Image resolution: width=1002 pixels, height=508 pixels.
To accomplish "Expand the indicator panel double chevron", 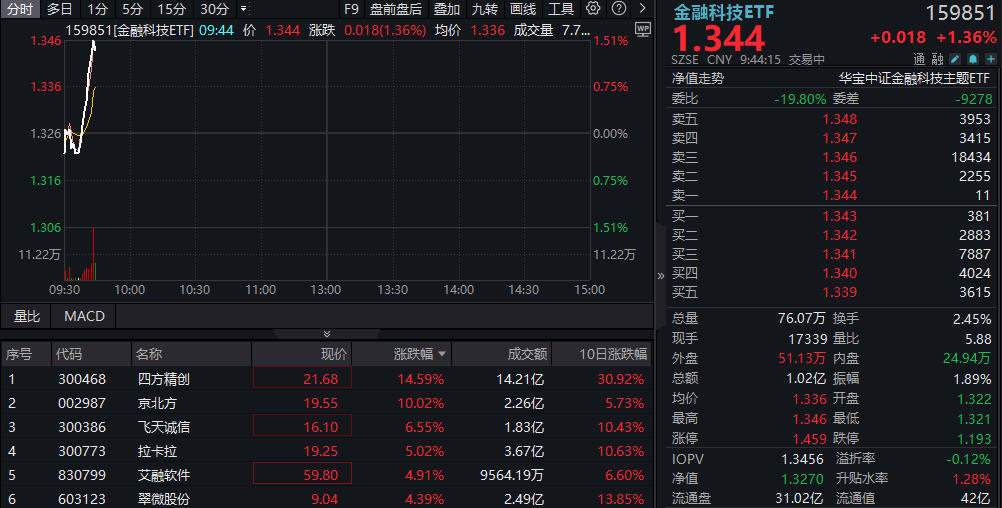I will click(327, 334).
